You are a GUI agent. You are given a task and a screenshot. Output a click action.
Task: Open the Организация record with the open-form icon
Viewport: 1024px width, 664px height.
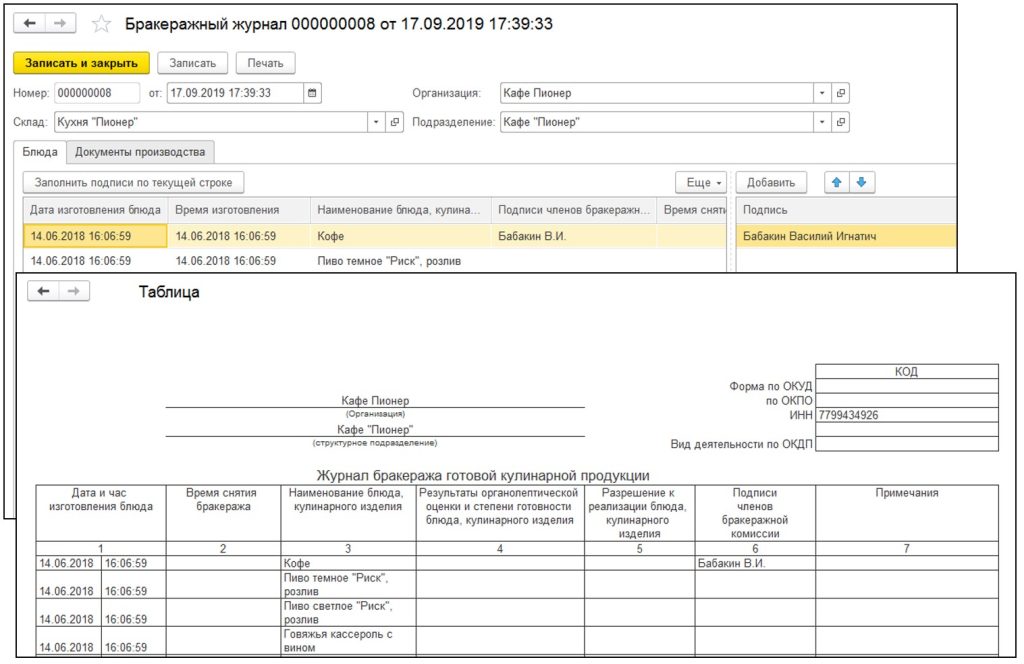(x=840, y=93)
